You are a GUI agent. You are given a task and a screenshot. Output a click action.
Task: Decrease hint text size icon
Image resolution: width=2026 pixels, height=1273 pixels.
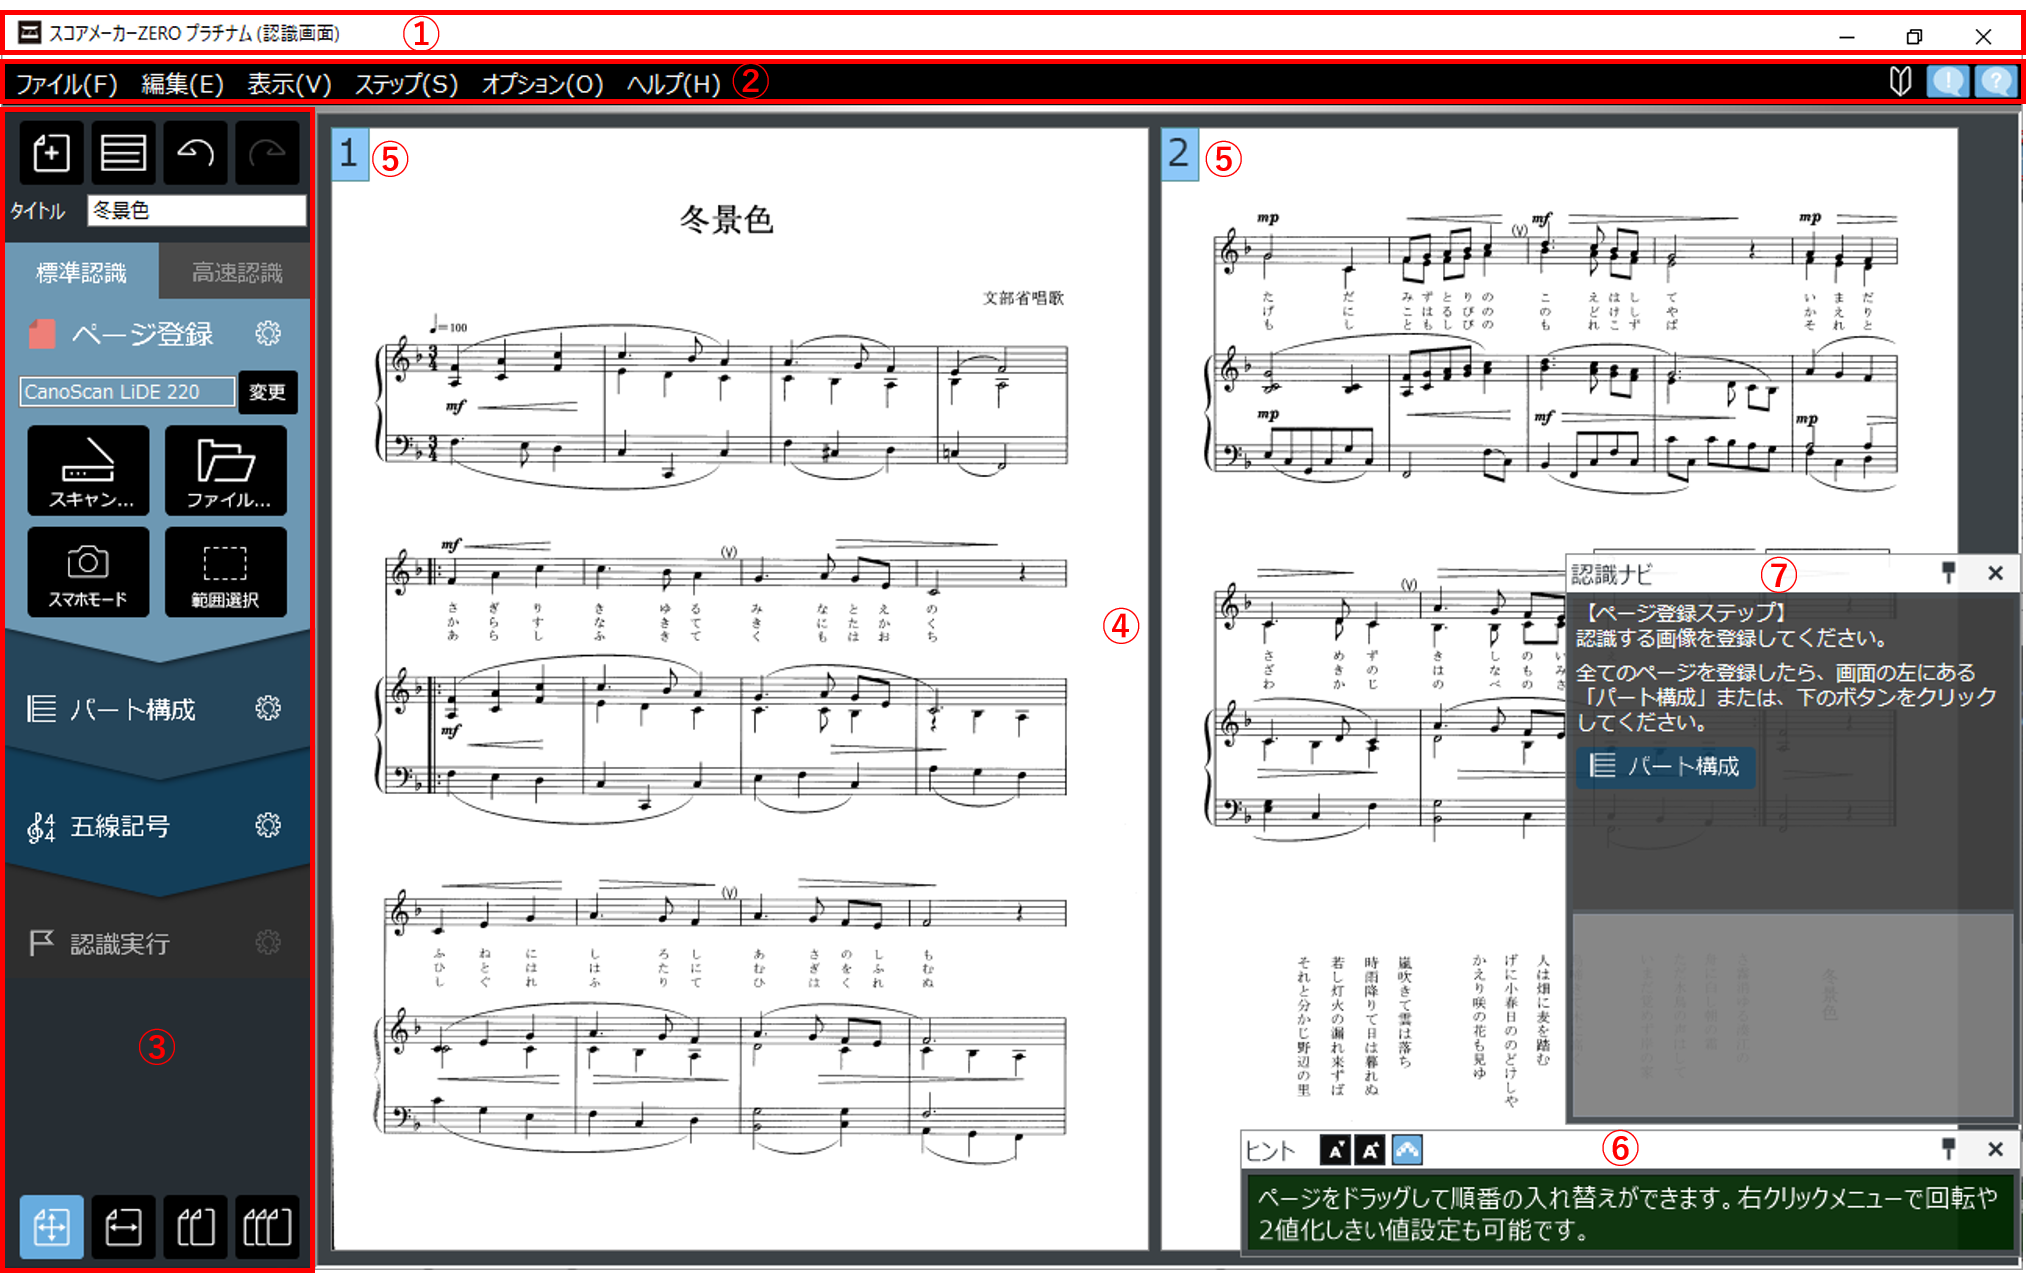(x=1335, y=1150)
